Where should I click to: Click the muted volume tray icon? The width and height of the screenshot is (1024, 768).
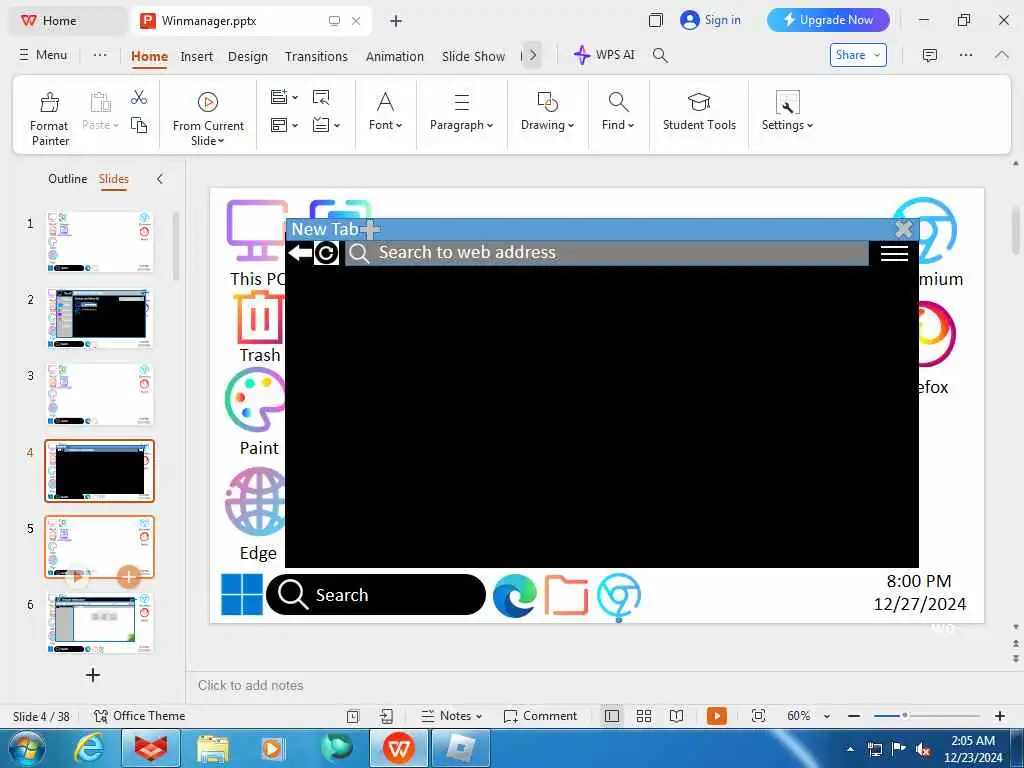coord(923,750)
